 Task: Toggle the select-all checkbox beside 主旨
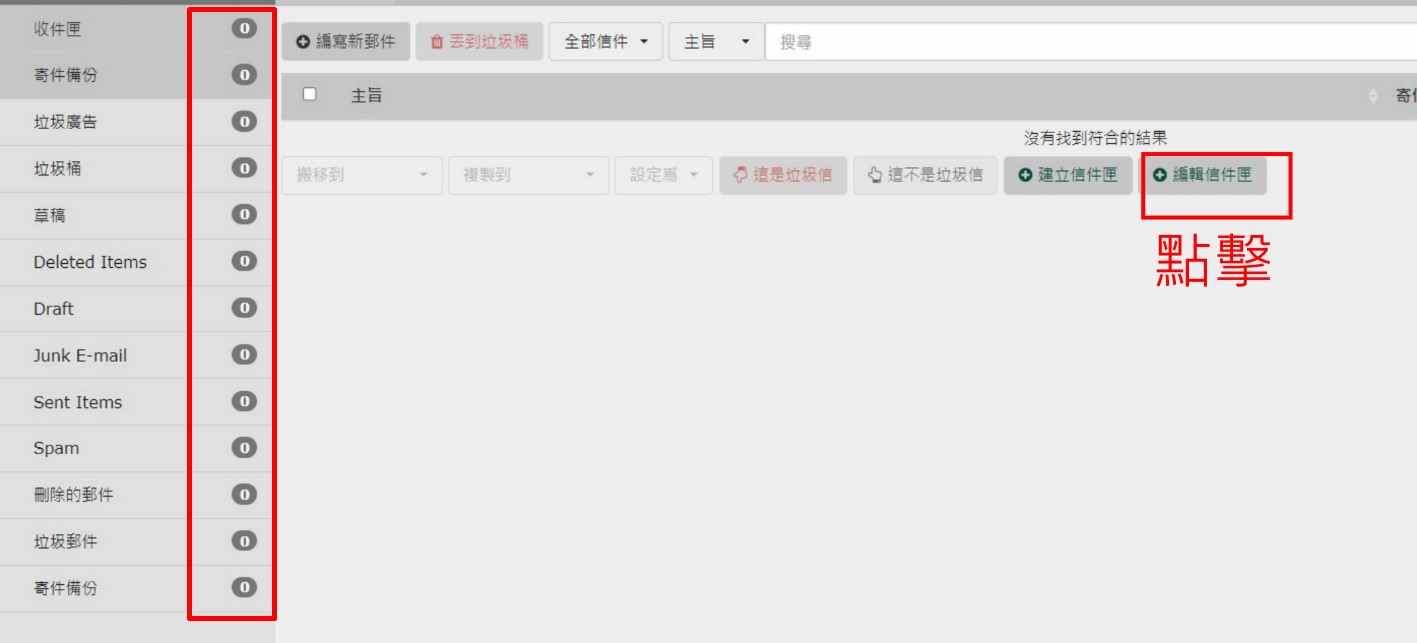[x=309, y=94]
